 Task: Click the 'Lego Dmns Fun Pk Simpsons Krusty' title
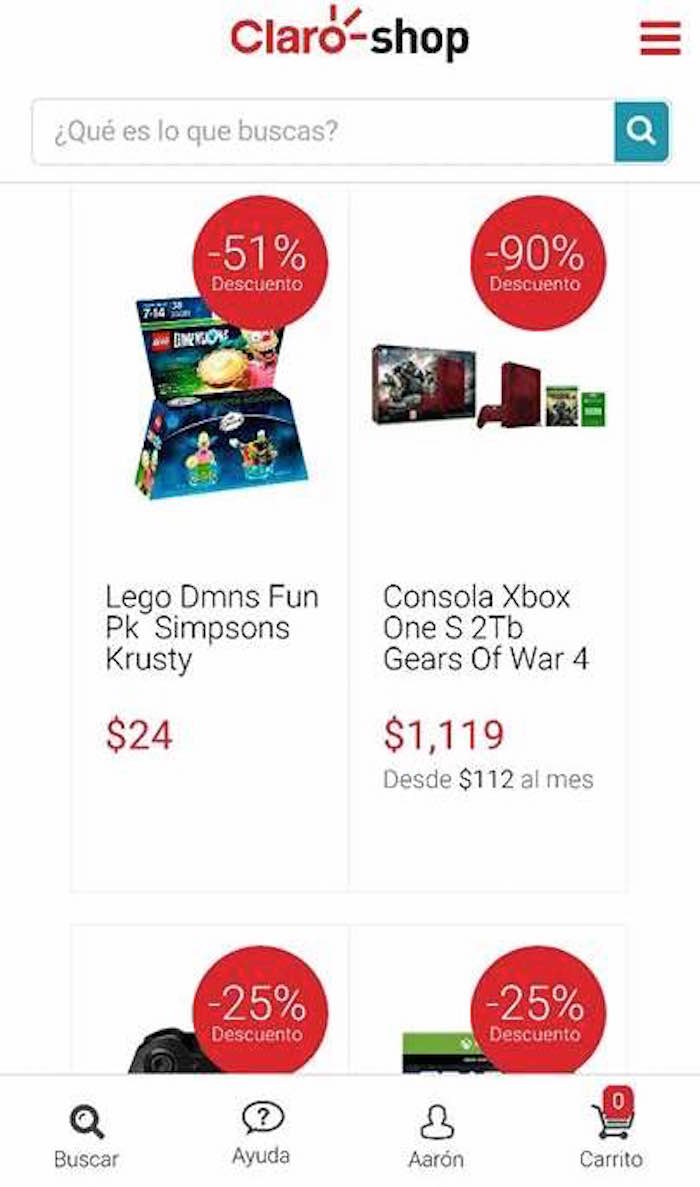click(x=212, y=628)
